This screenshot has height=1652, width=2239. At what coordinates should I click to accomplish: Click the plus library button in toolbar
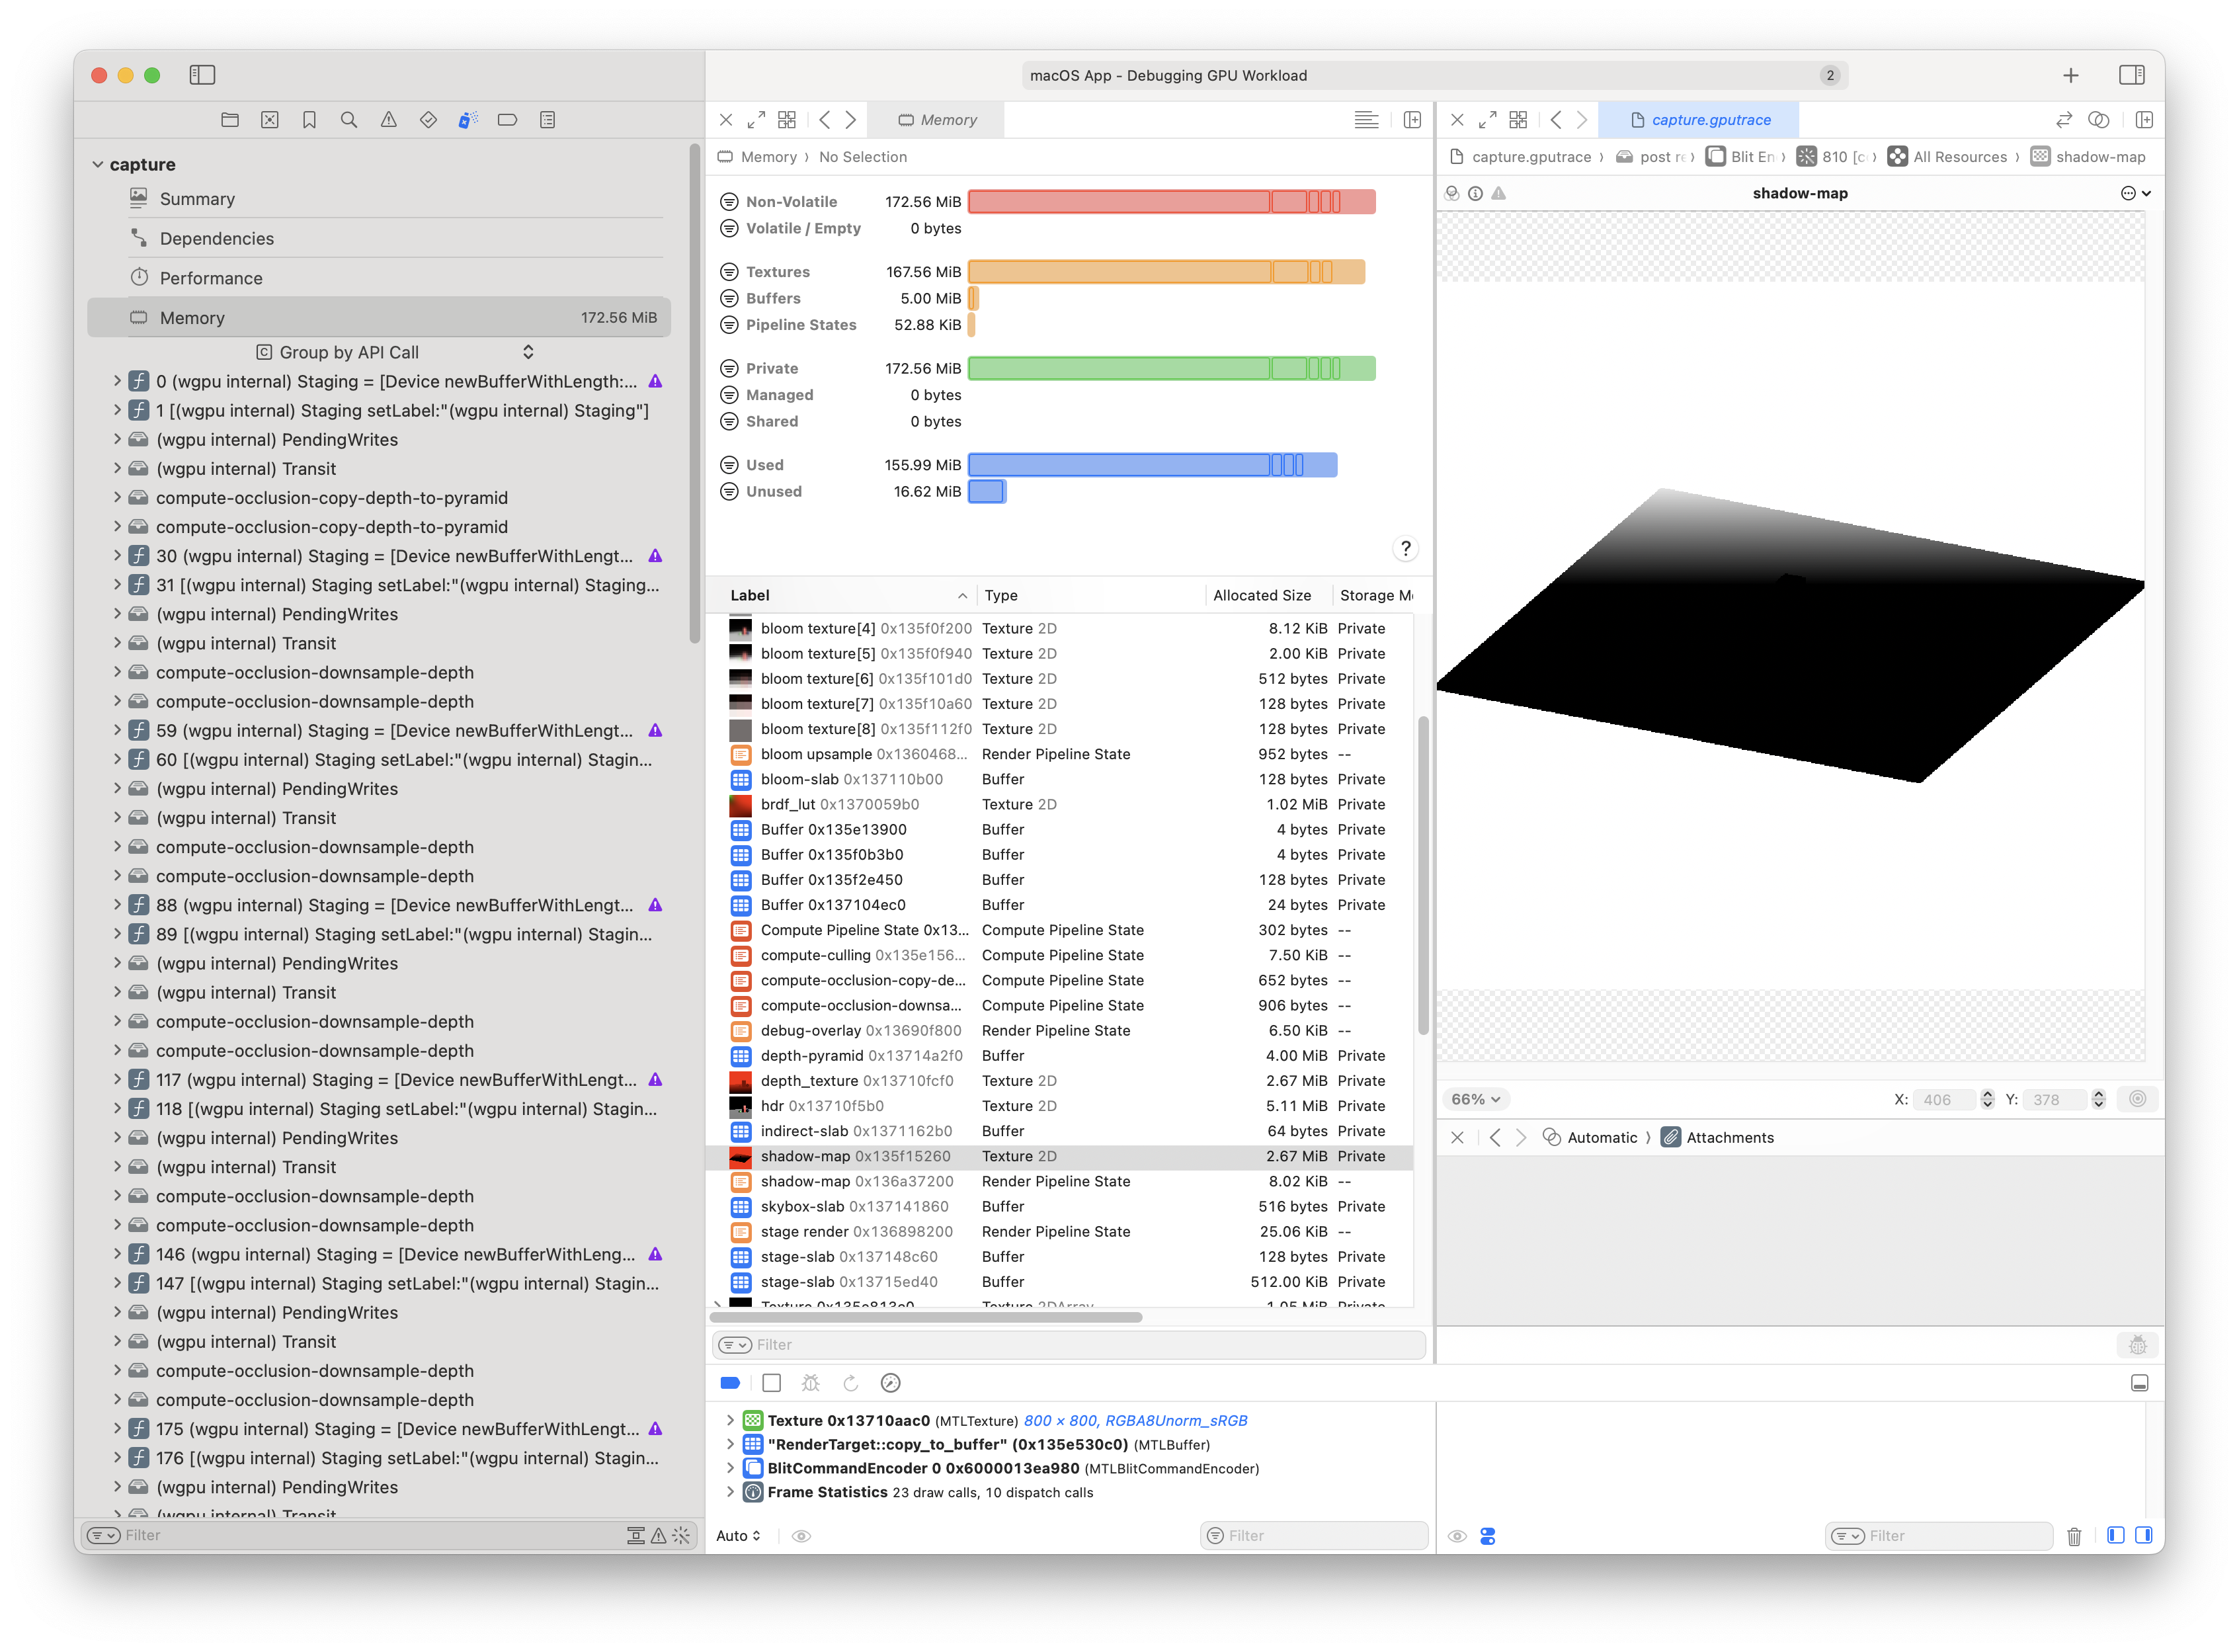(2071, 75)
